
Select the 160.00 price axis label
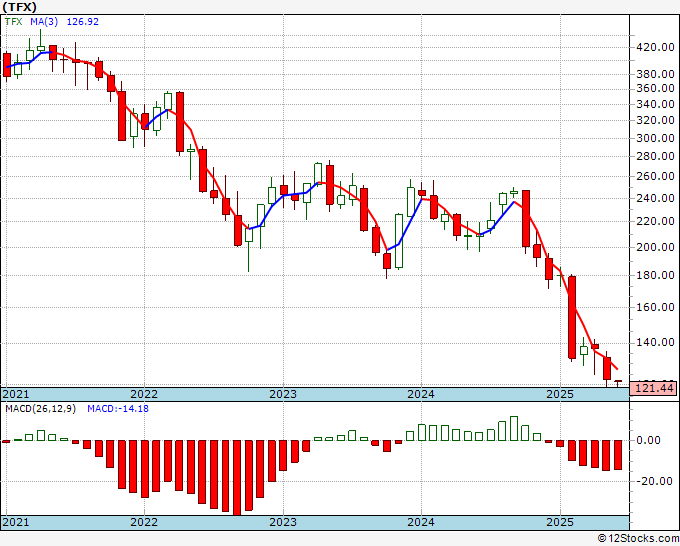(x=655, y=307)
